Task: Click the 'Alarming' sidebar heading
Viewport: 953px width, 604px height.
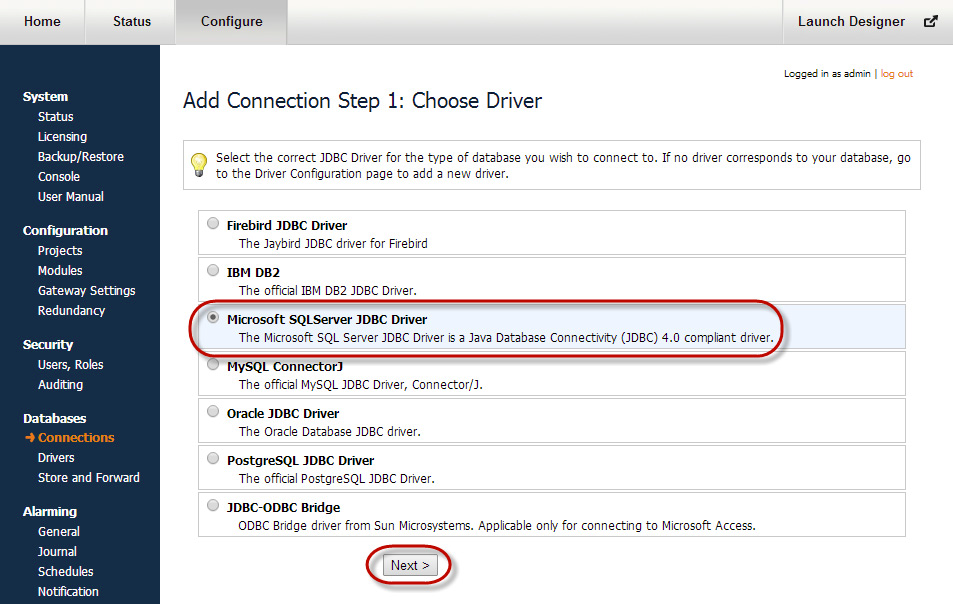Action: [x=50, y=512]
